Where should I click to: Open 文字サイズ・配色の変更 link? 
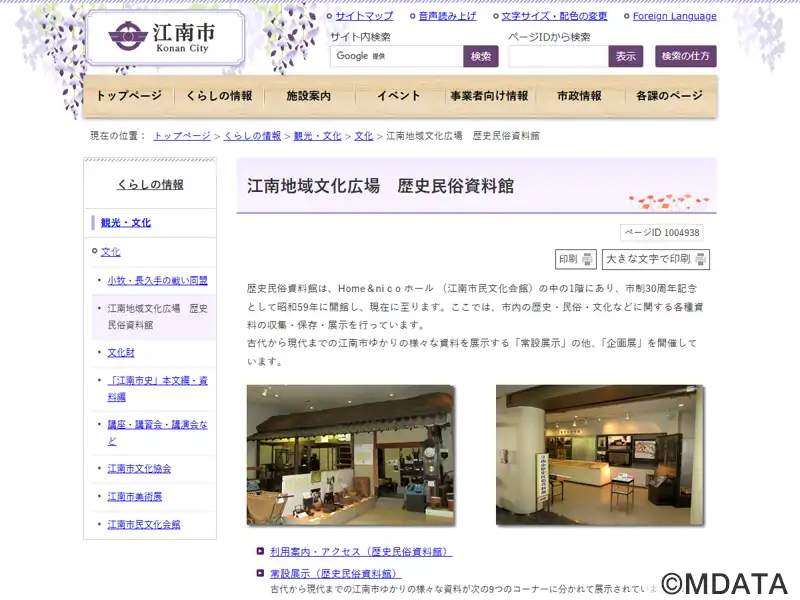coord(554,16)
